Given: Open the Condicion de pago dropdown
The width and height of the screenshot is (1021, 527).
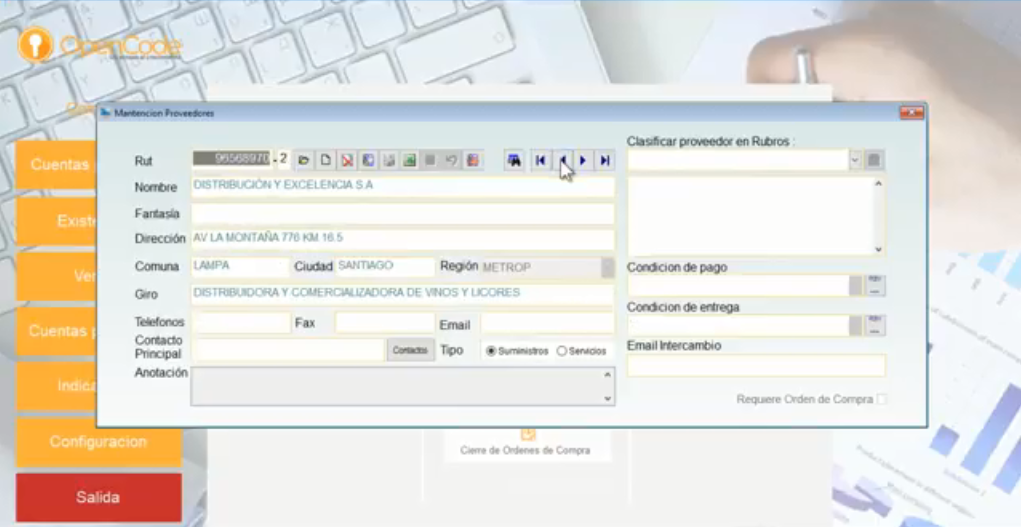Looking at the screenshot, I should click(x=856, y=285).
